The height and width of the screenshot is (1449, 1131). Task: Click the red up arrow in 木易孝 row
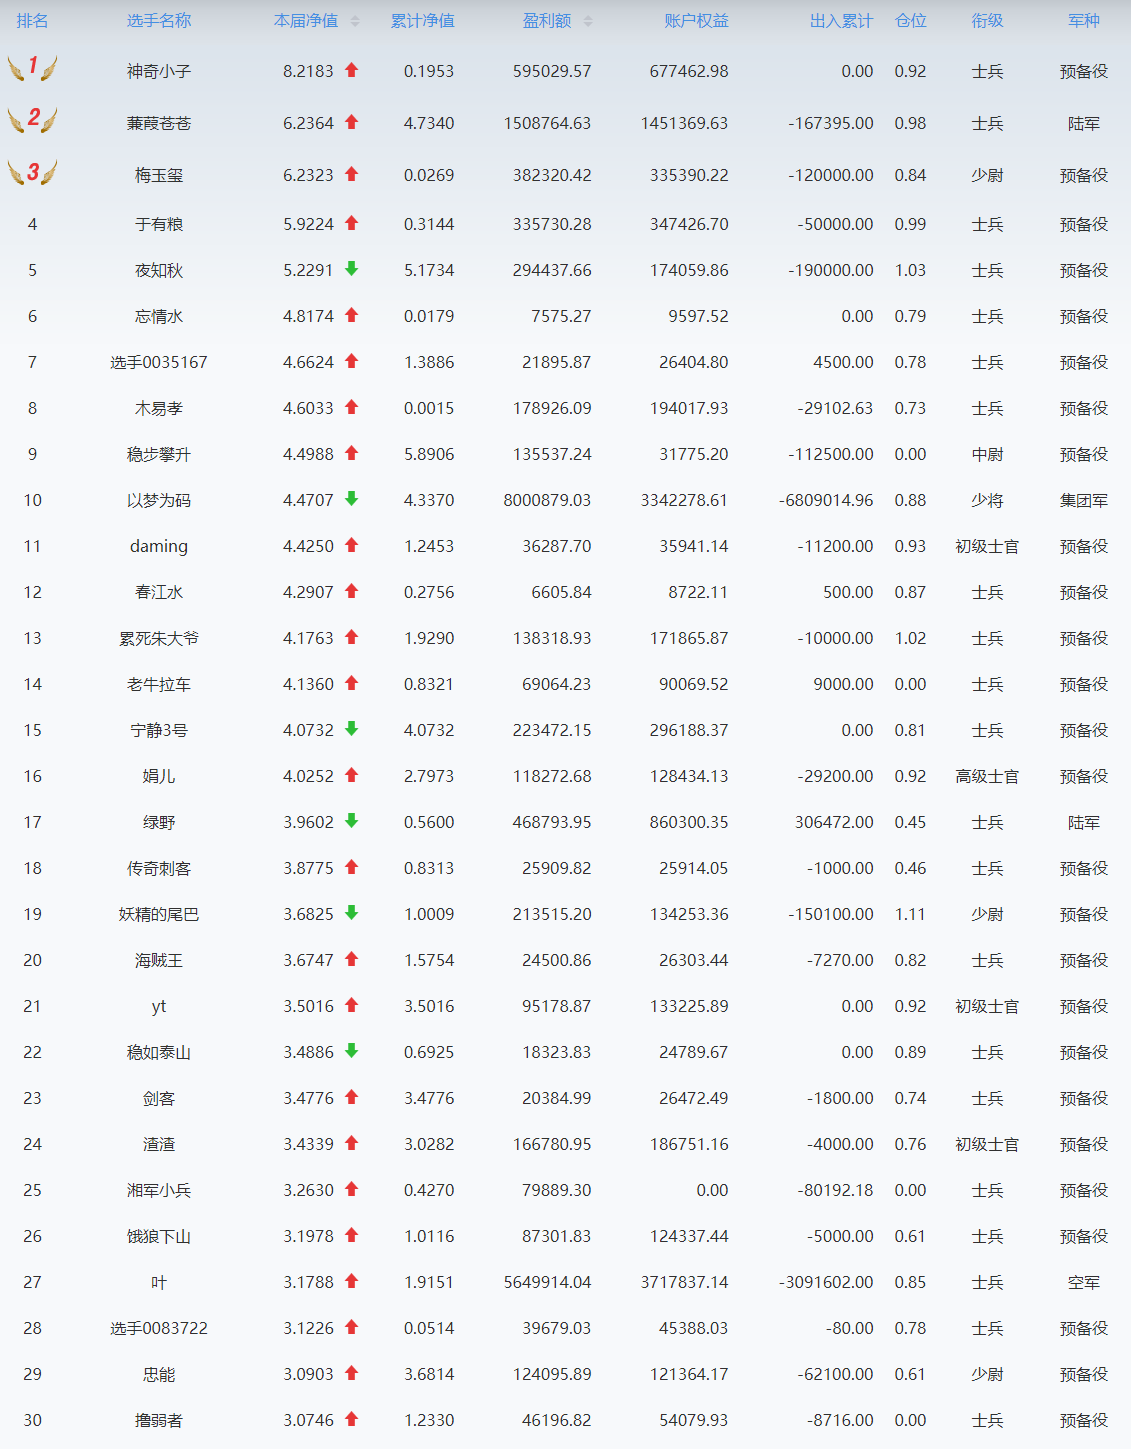coord(351,407)
